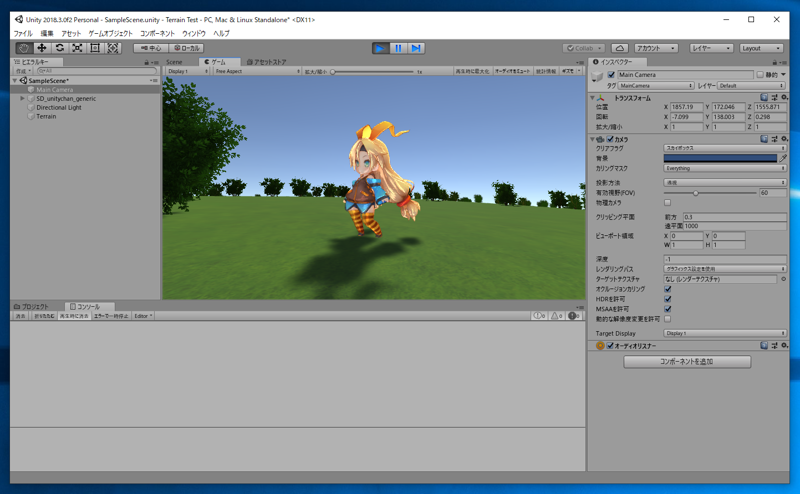Click the Hierarchy panel lock icon
Screen dimensions: 800x494
coord(146,62)
